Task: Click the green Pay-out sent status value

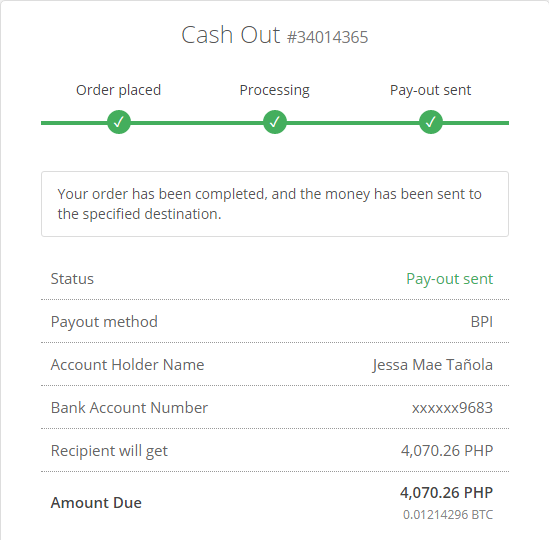Action: (450, 279)
